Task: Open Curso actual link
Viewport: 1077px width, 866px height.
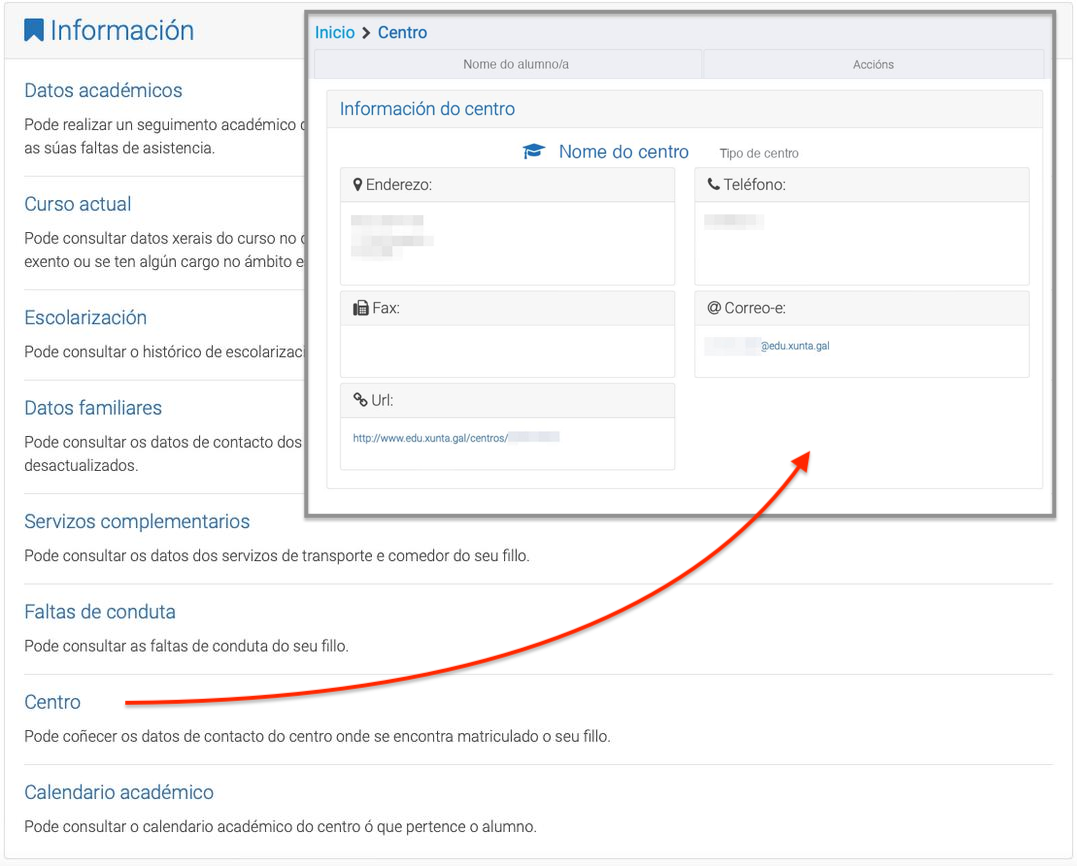Action: click(x=78, y=204)
